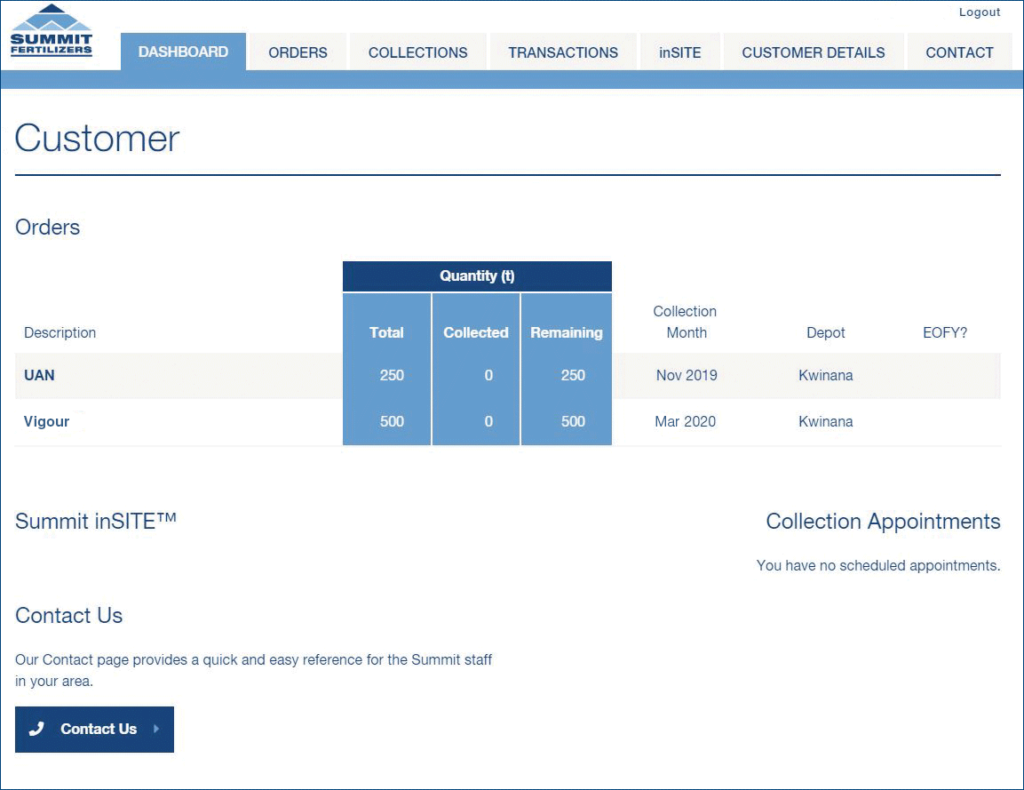Click the arrow on Contact Us button

[156, 729]
